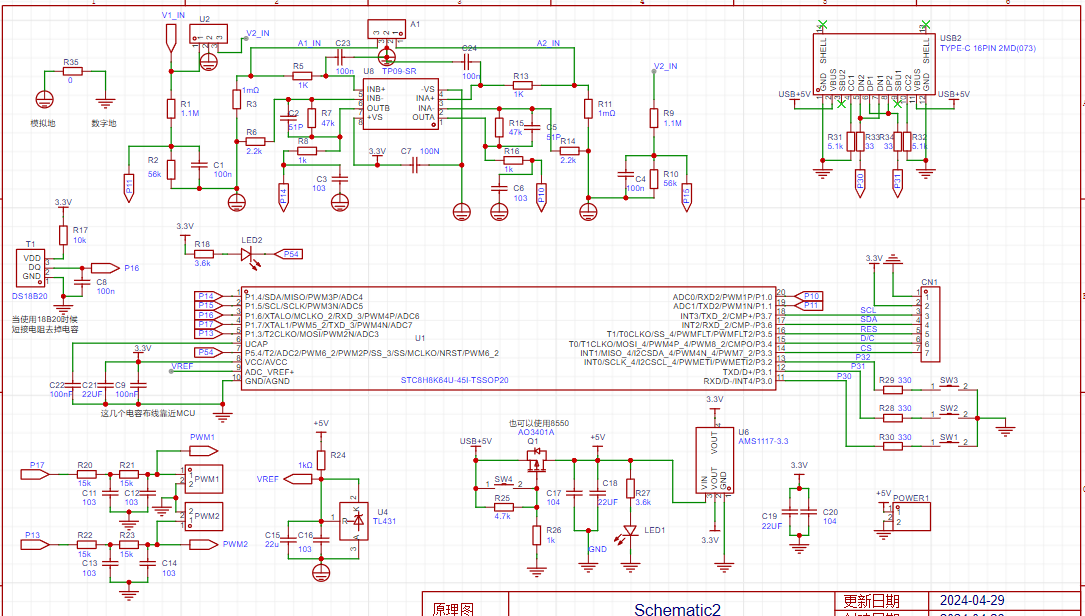The width and height of the screenshot is (1085, 616).
Task: Click the STC8H8K64U-45I-TSSOP20 part label
Action: tap(455, 381)
